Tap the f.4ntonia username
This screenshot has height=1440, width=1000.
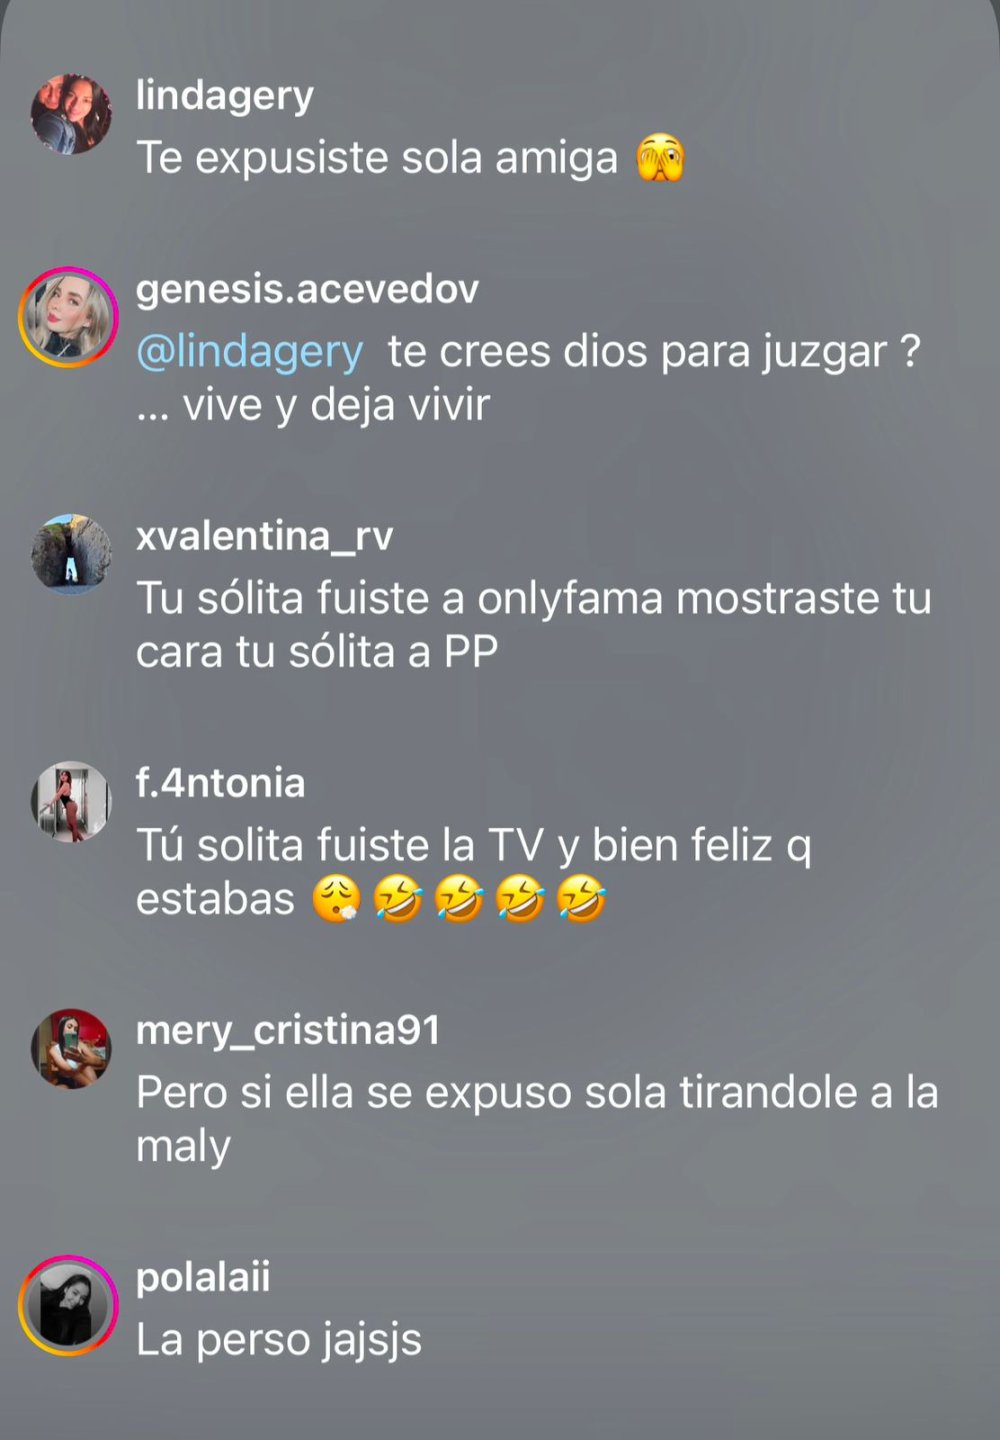click(x=221, y=783)
